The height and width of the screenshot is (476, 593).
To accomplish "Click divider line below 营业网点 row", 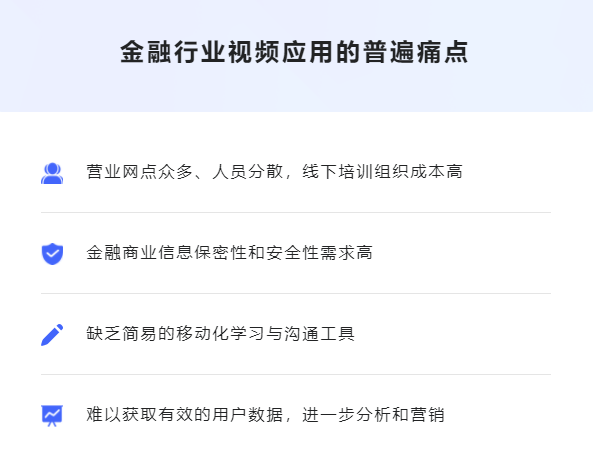I will click(296, 212).
